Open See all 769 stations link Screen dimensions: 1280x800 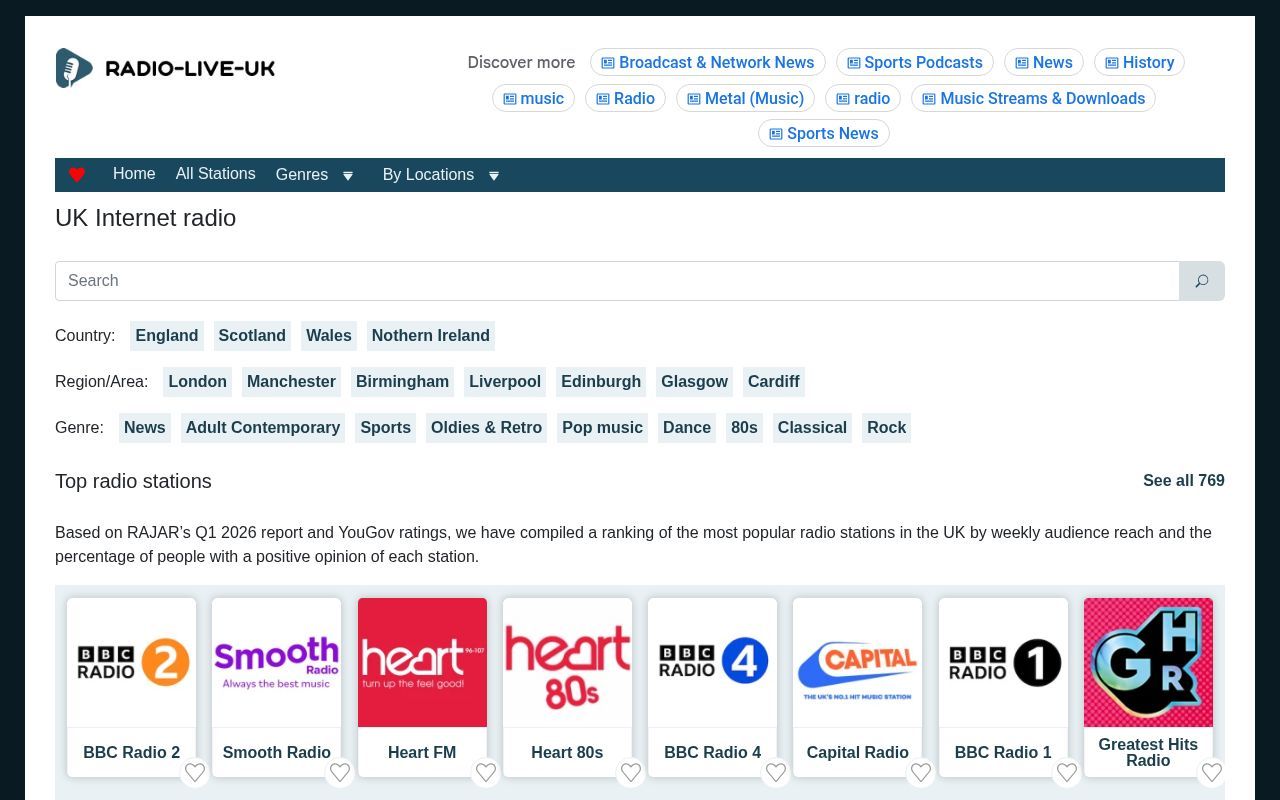[x=1184, y=481]
